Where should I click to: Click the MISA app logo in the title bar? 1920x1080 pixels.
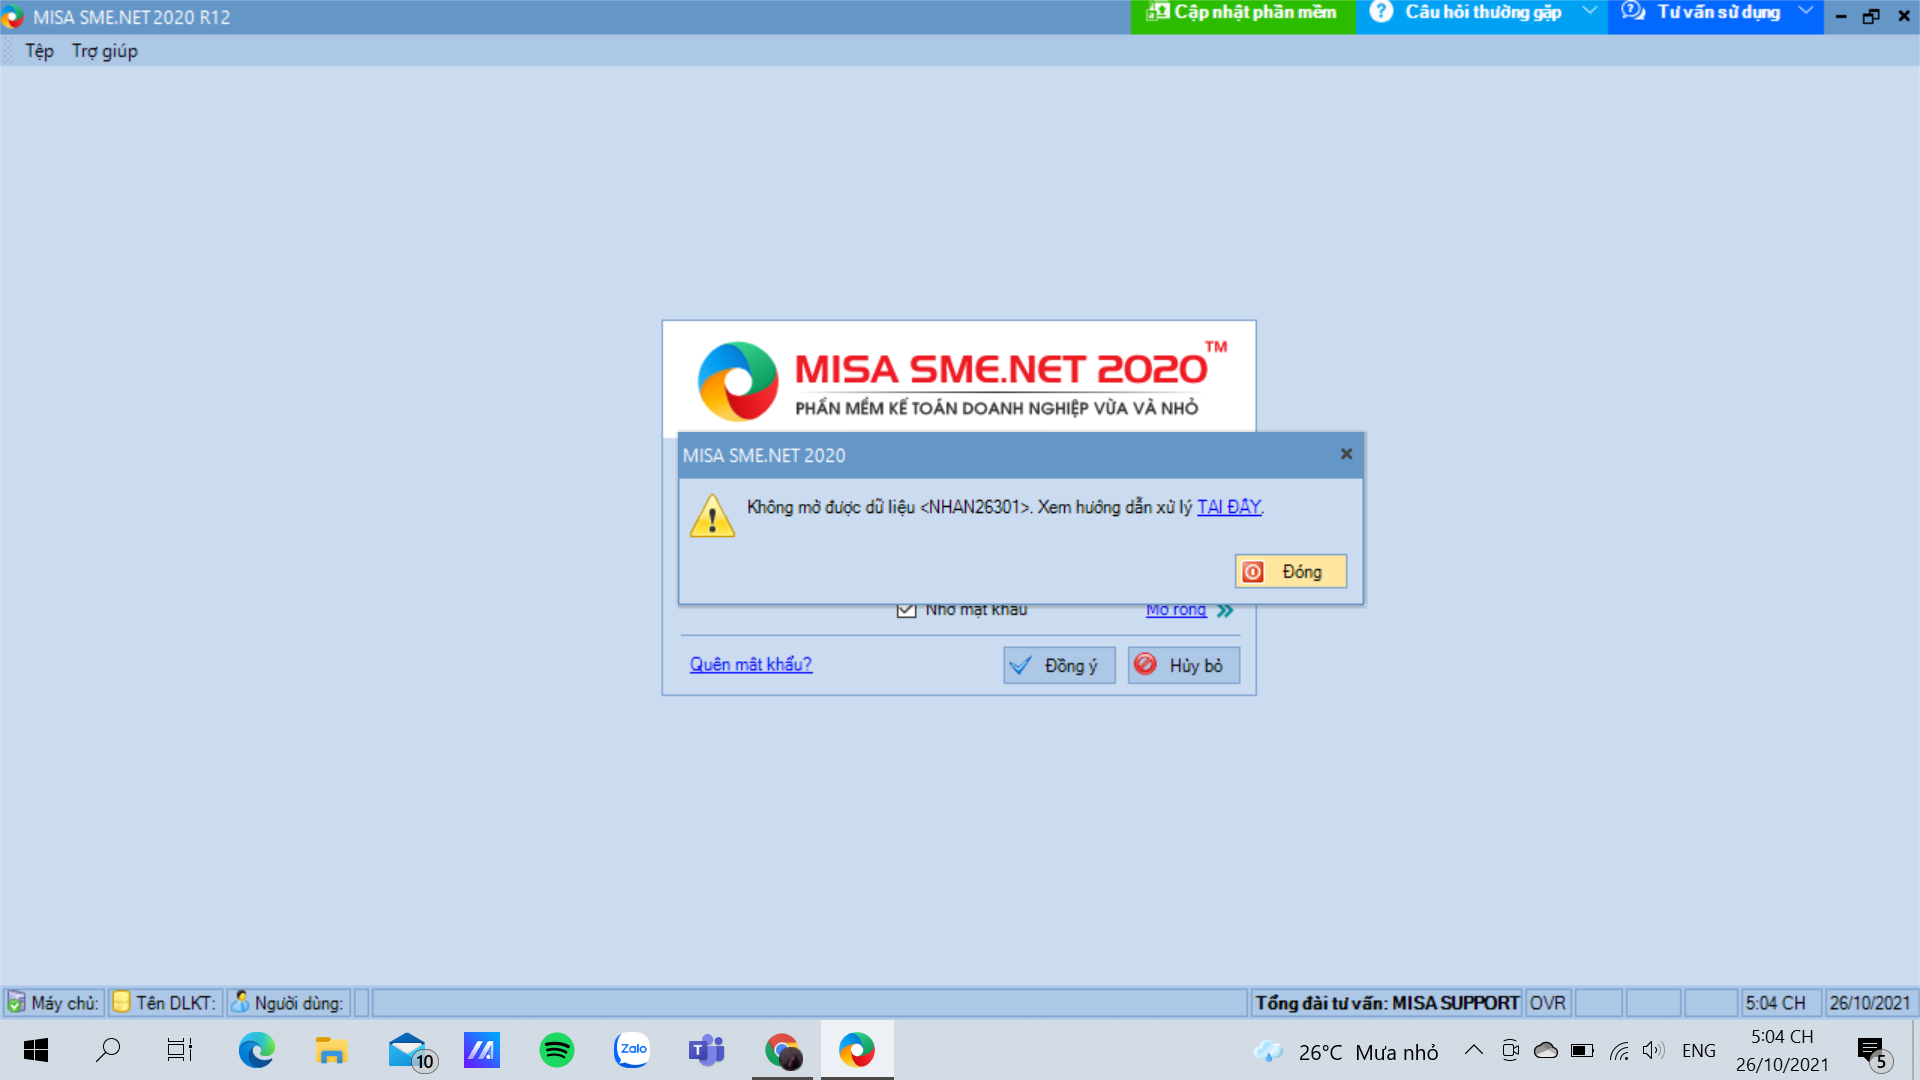click(x=13, y=17)
